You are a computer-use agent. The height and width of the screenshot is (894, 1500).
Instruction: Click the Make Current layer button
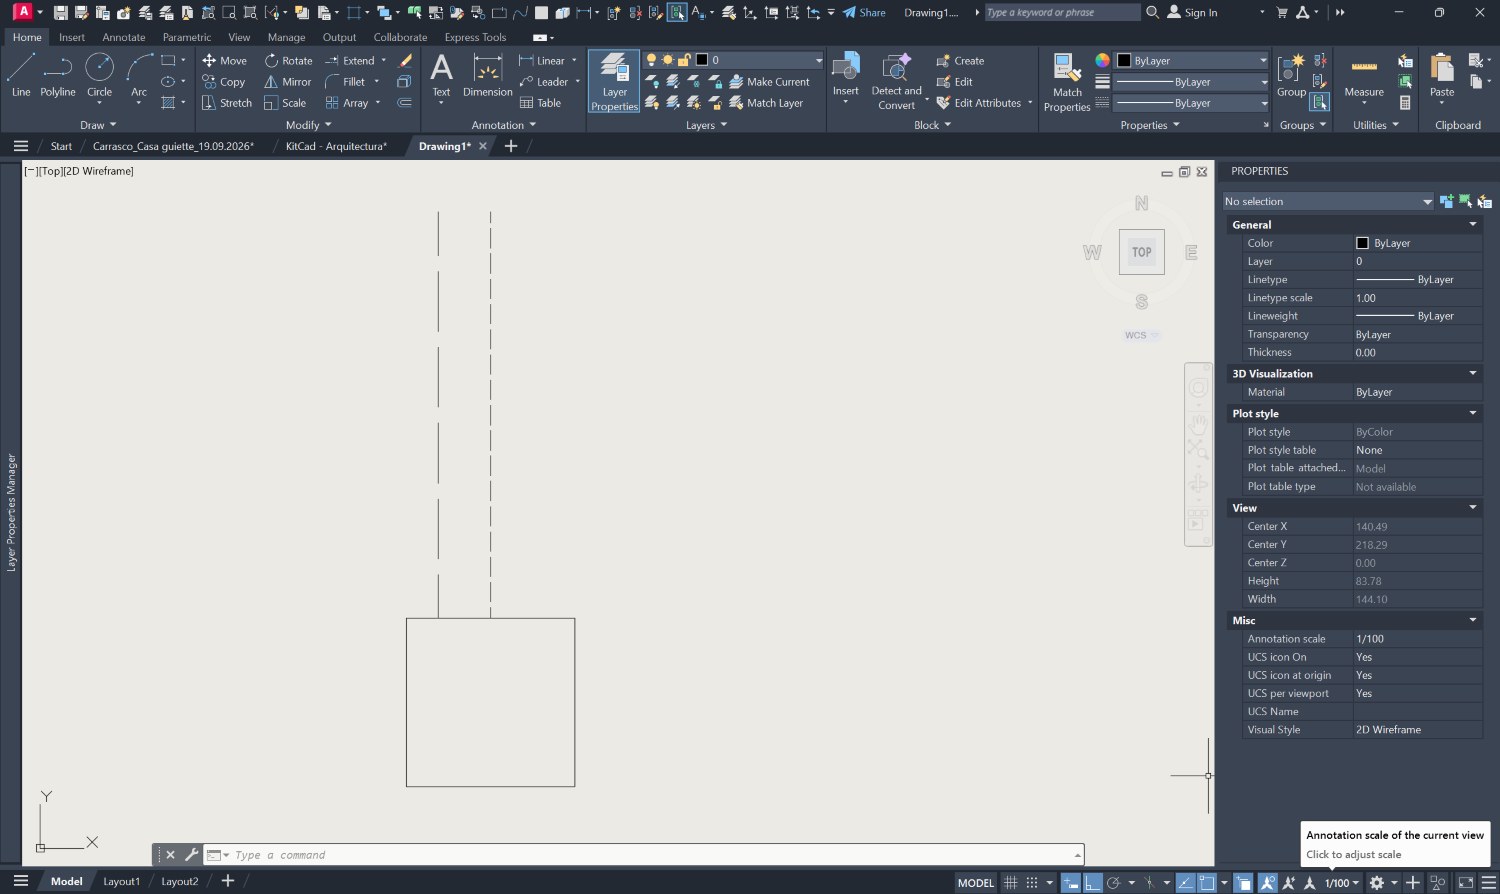tap(769, 82)
